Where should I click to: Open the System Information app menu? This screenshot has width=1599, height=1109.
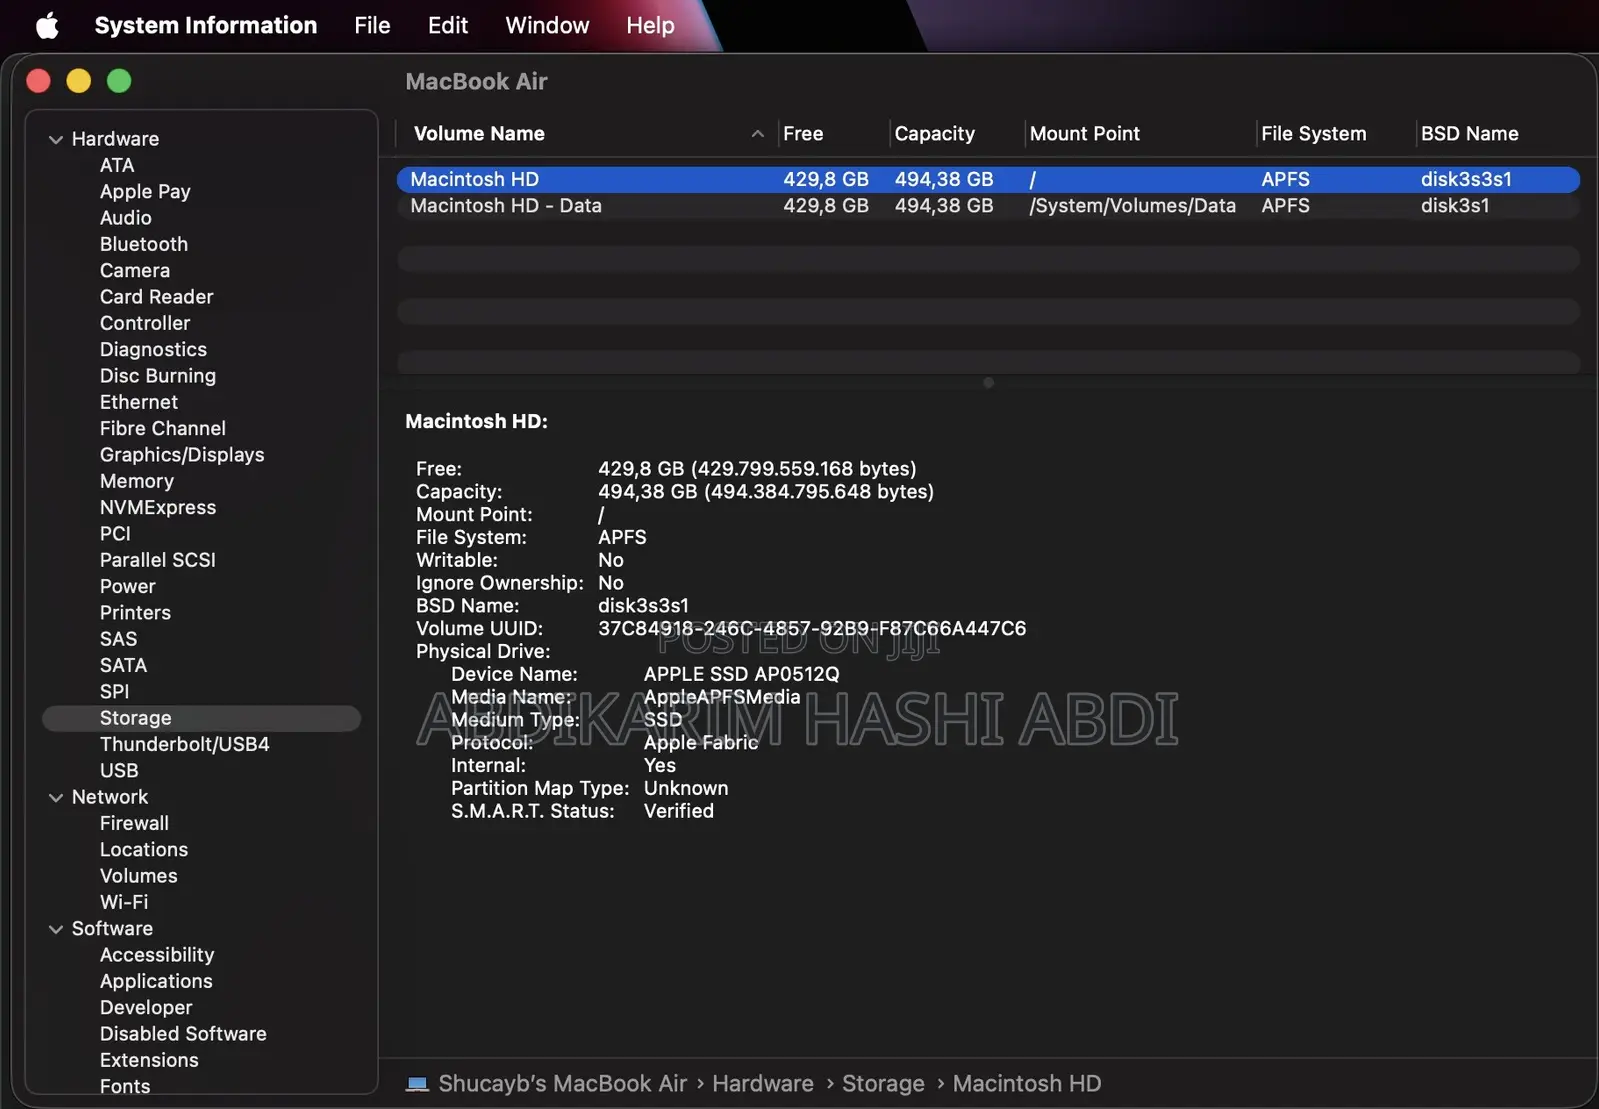point(206,25)
